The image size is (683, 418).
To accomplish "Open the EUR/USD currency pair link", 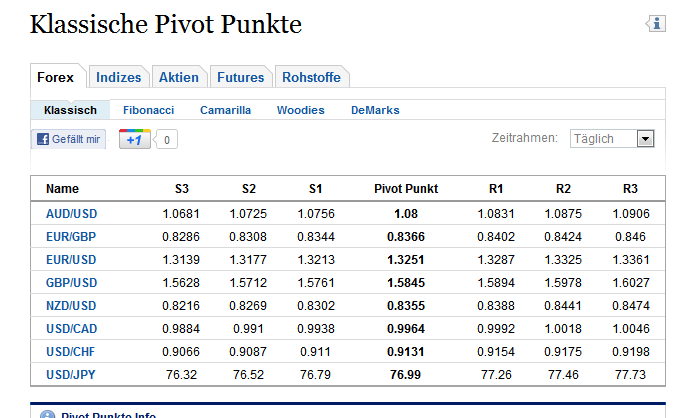I will [x=72, y=257].
